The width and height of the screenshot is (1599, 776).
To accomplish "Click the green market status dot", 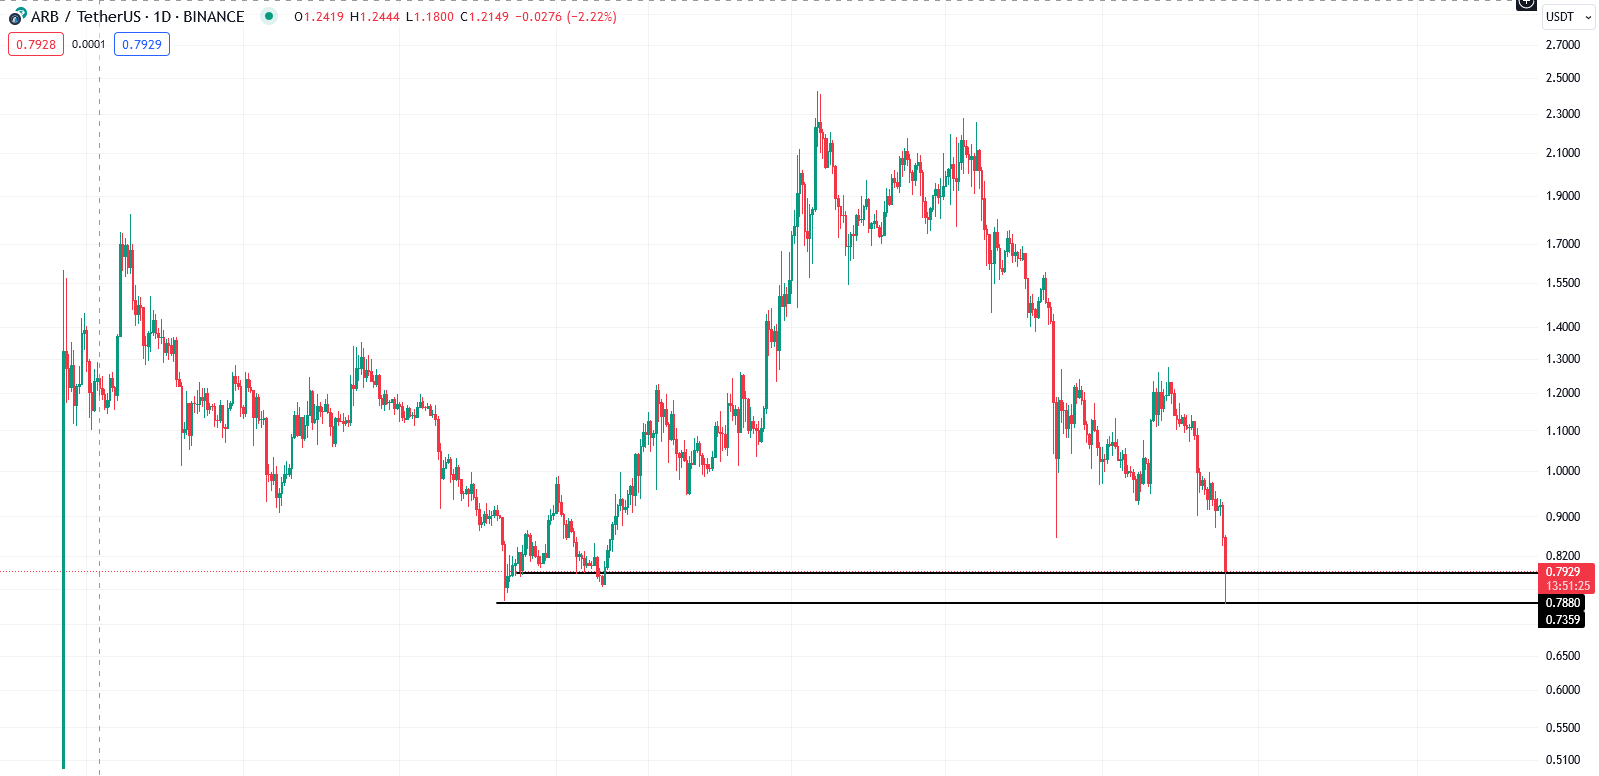I will pos(268,16).
